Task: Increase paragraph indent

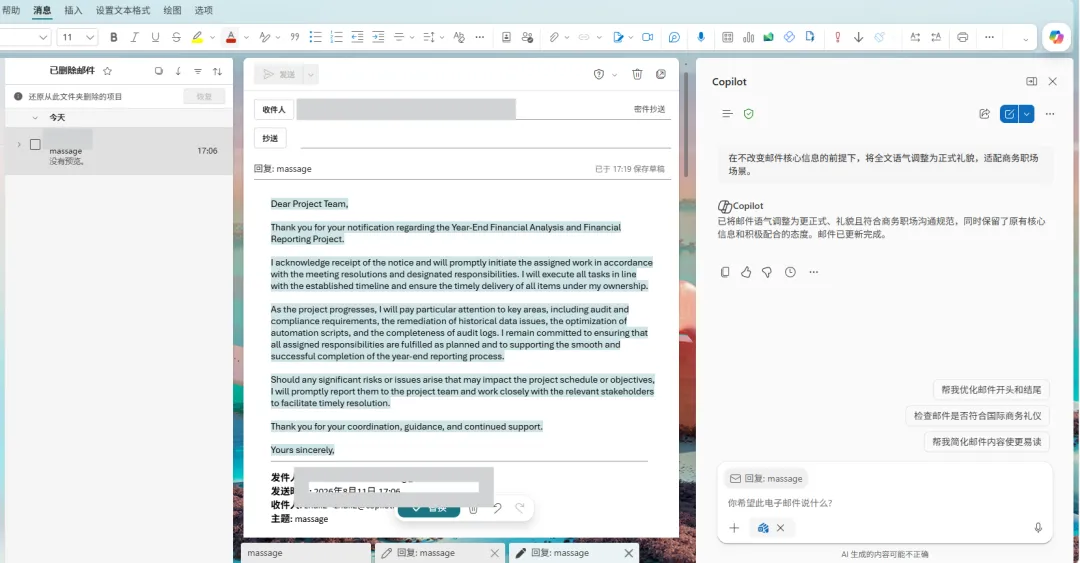Action: [x=378, y=37]
